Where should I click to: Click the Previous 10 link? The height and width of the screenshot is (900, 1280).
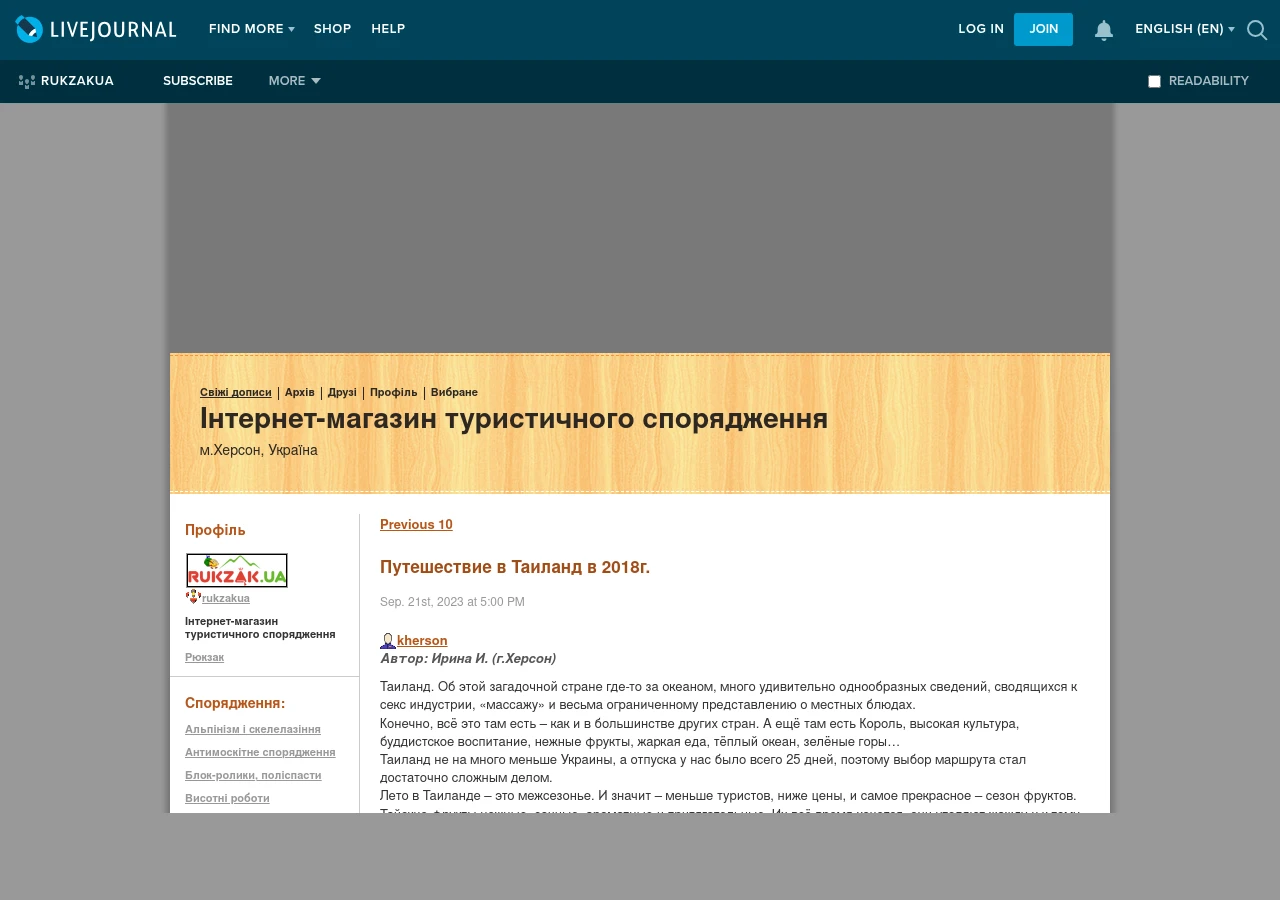pyautogui.click(x=416, y=525)
